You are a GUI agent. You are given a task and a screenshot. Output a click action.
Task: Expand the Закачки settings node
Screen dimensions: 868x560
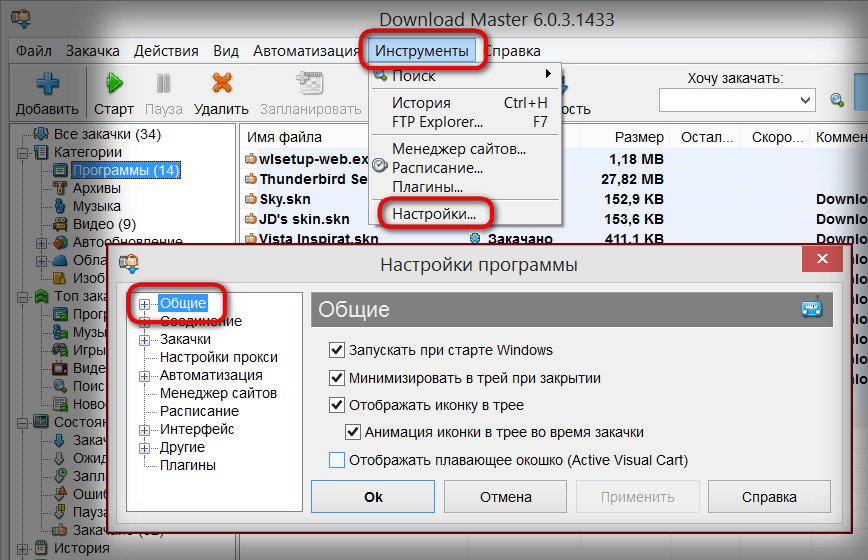[144, 340]
